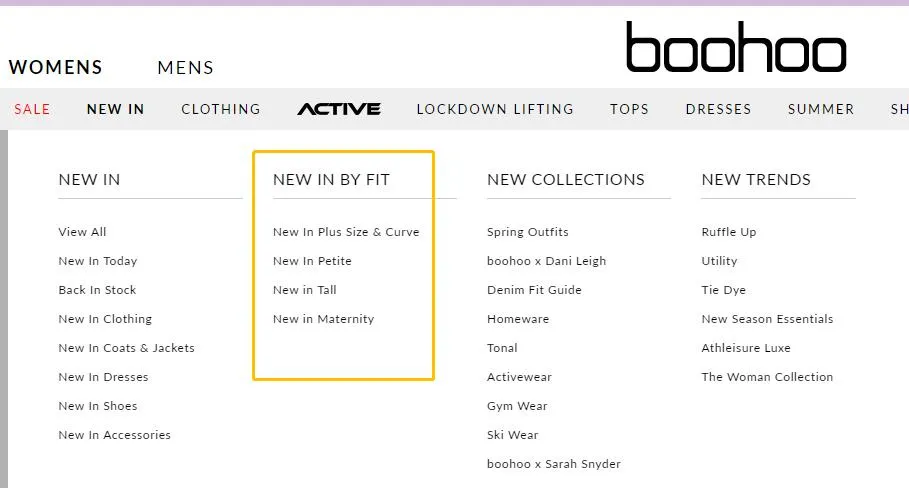Open boohoo x Dani Leigh collection
Image resolution: width=909 pixels, height=488 pixels.
tap(547, 261)
